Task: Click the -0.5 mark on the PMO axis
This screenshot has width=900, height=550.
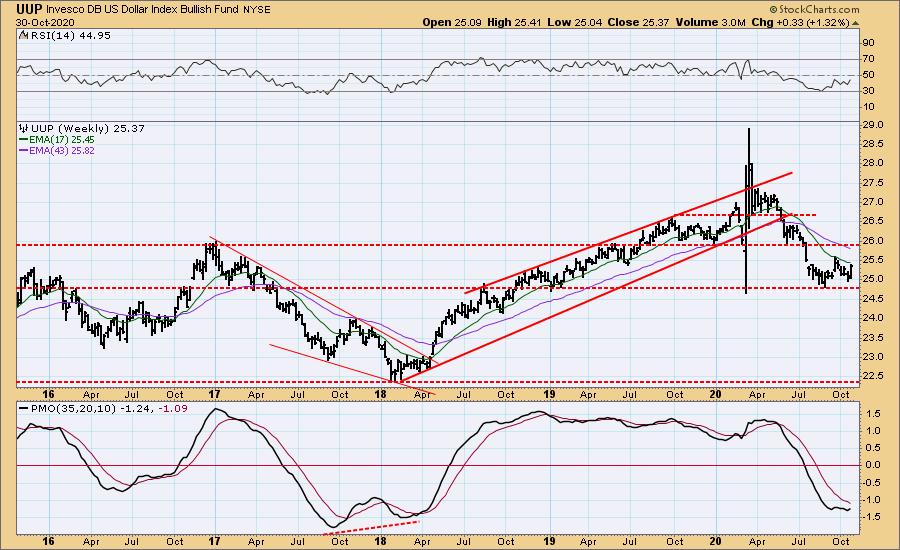Action: tap(871, 482)
